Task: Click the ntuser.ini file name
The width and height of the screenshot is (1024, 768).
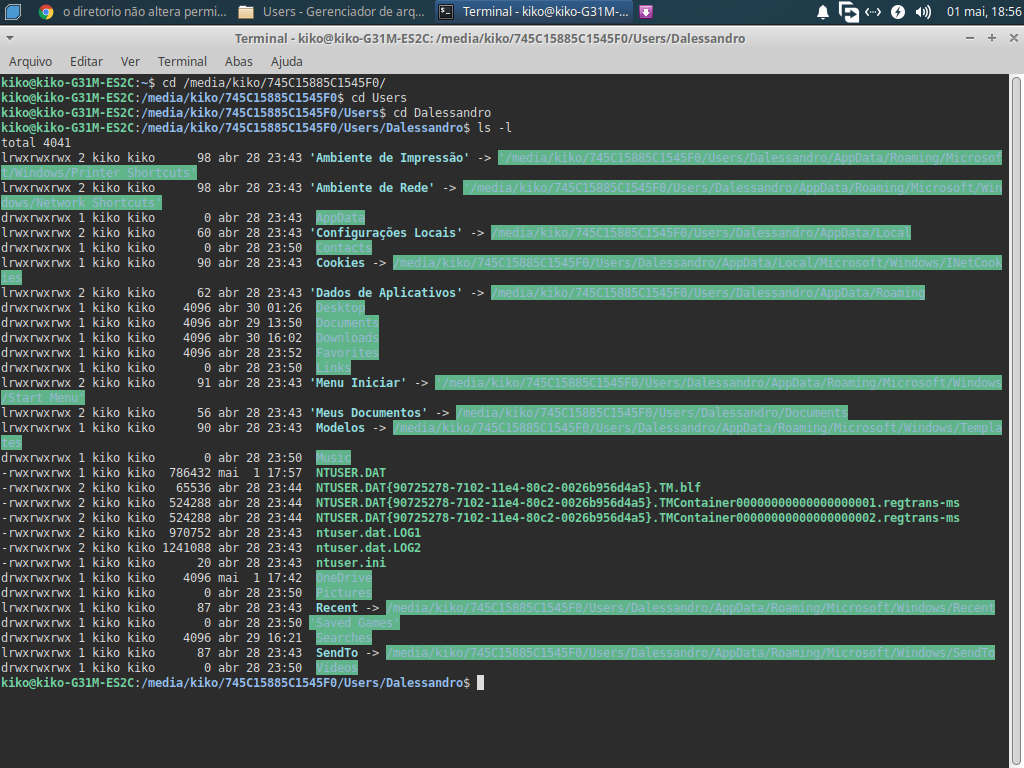Action: coord(351,563)
